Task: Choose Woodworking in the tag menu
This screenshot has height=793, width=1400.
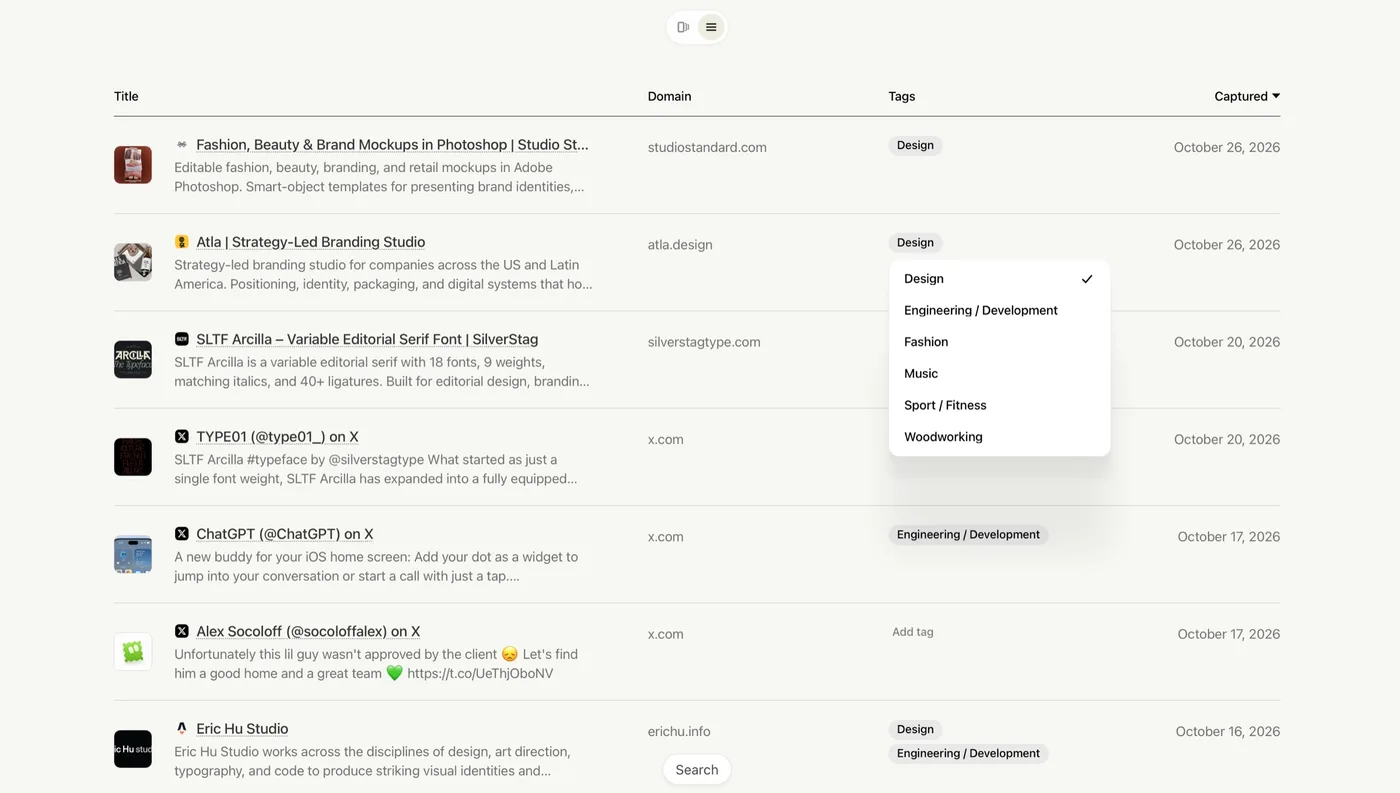Action: [x=999, y=437]
